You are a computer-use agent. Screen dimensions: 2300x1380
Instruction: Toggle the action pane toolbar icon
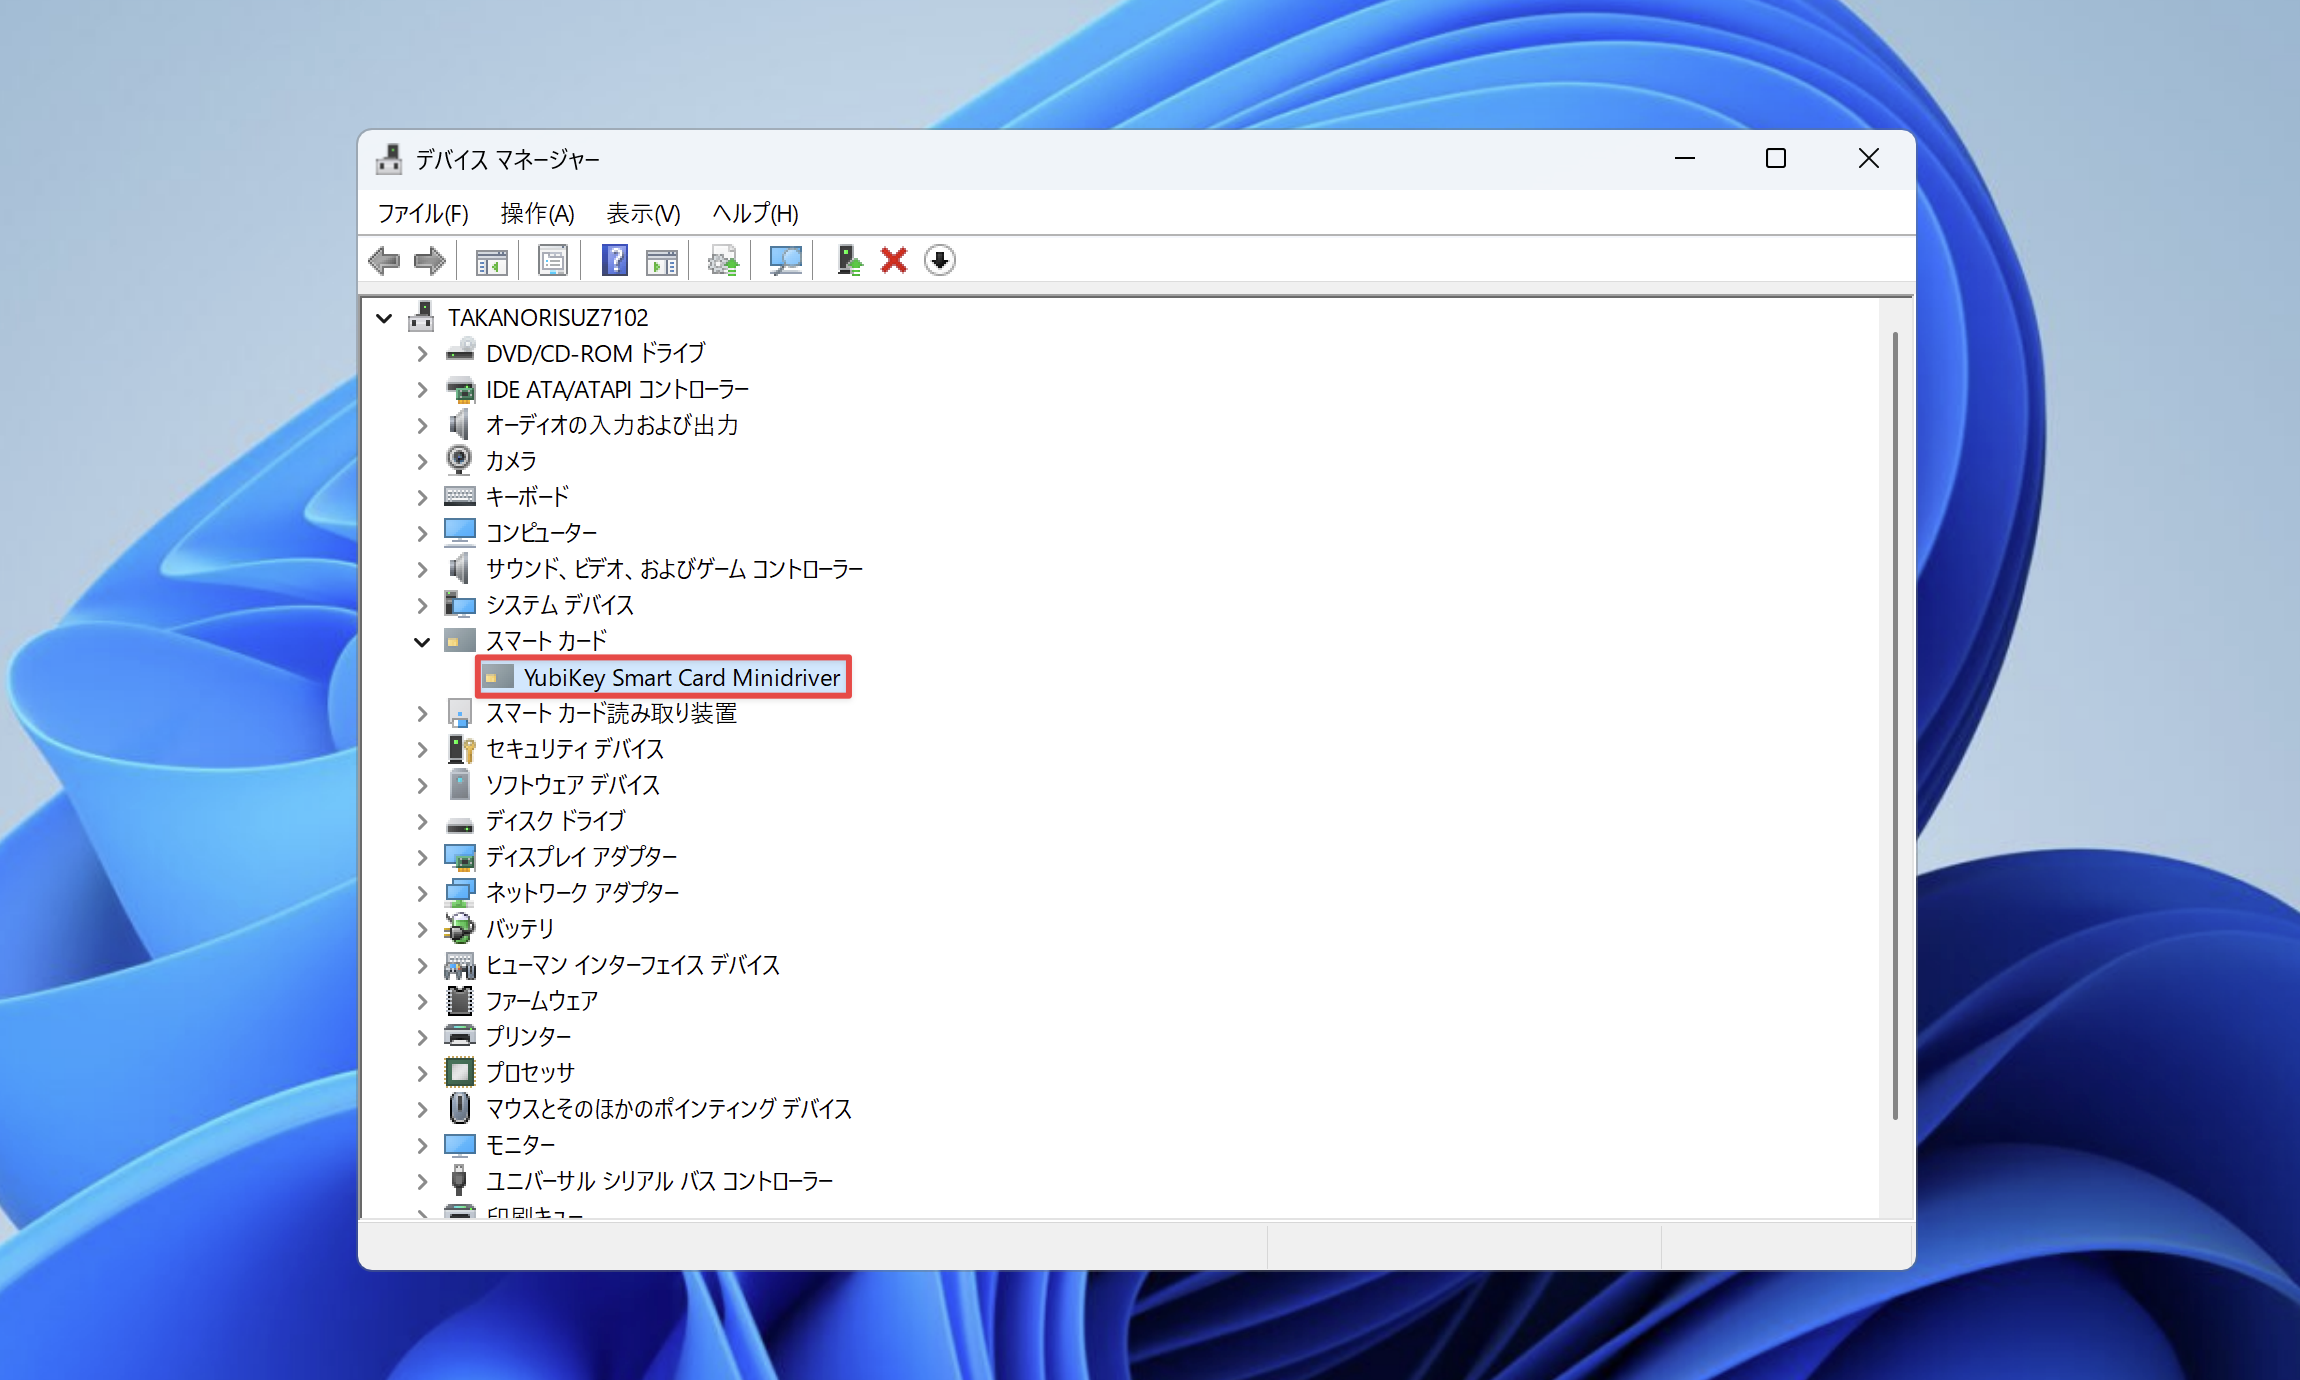click(662, 261)
